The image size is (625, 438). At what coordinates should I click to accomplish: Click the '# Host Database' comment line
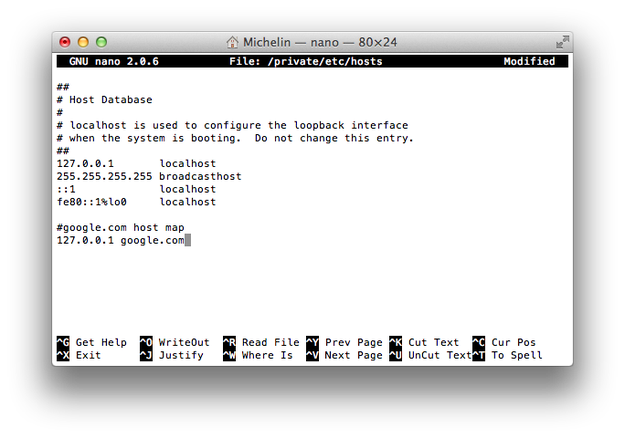[x=104, y=100]
